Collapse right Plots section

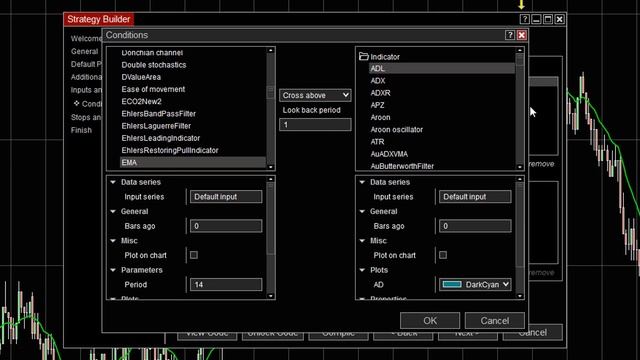pos(362,270)
